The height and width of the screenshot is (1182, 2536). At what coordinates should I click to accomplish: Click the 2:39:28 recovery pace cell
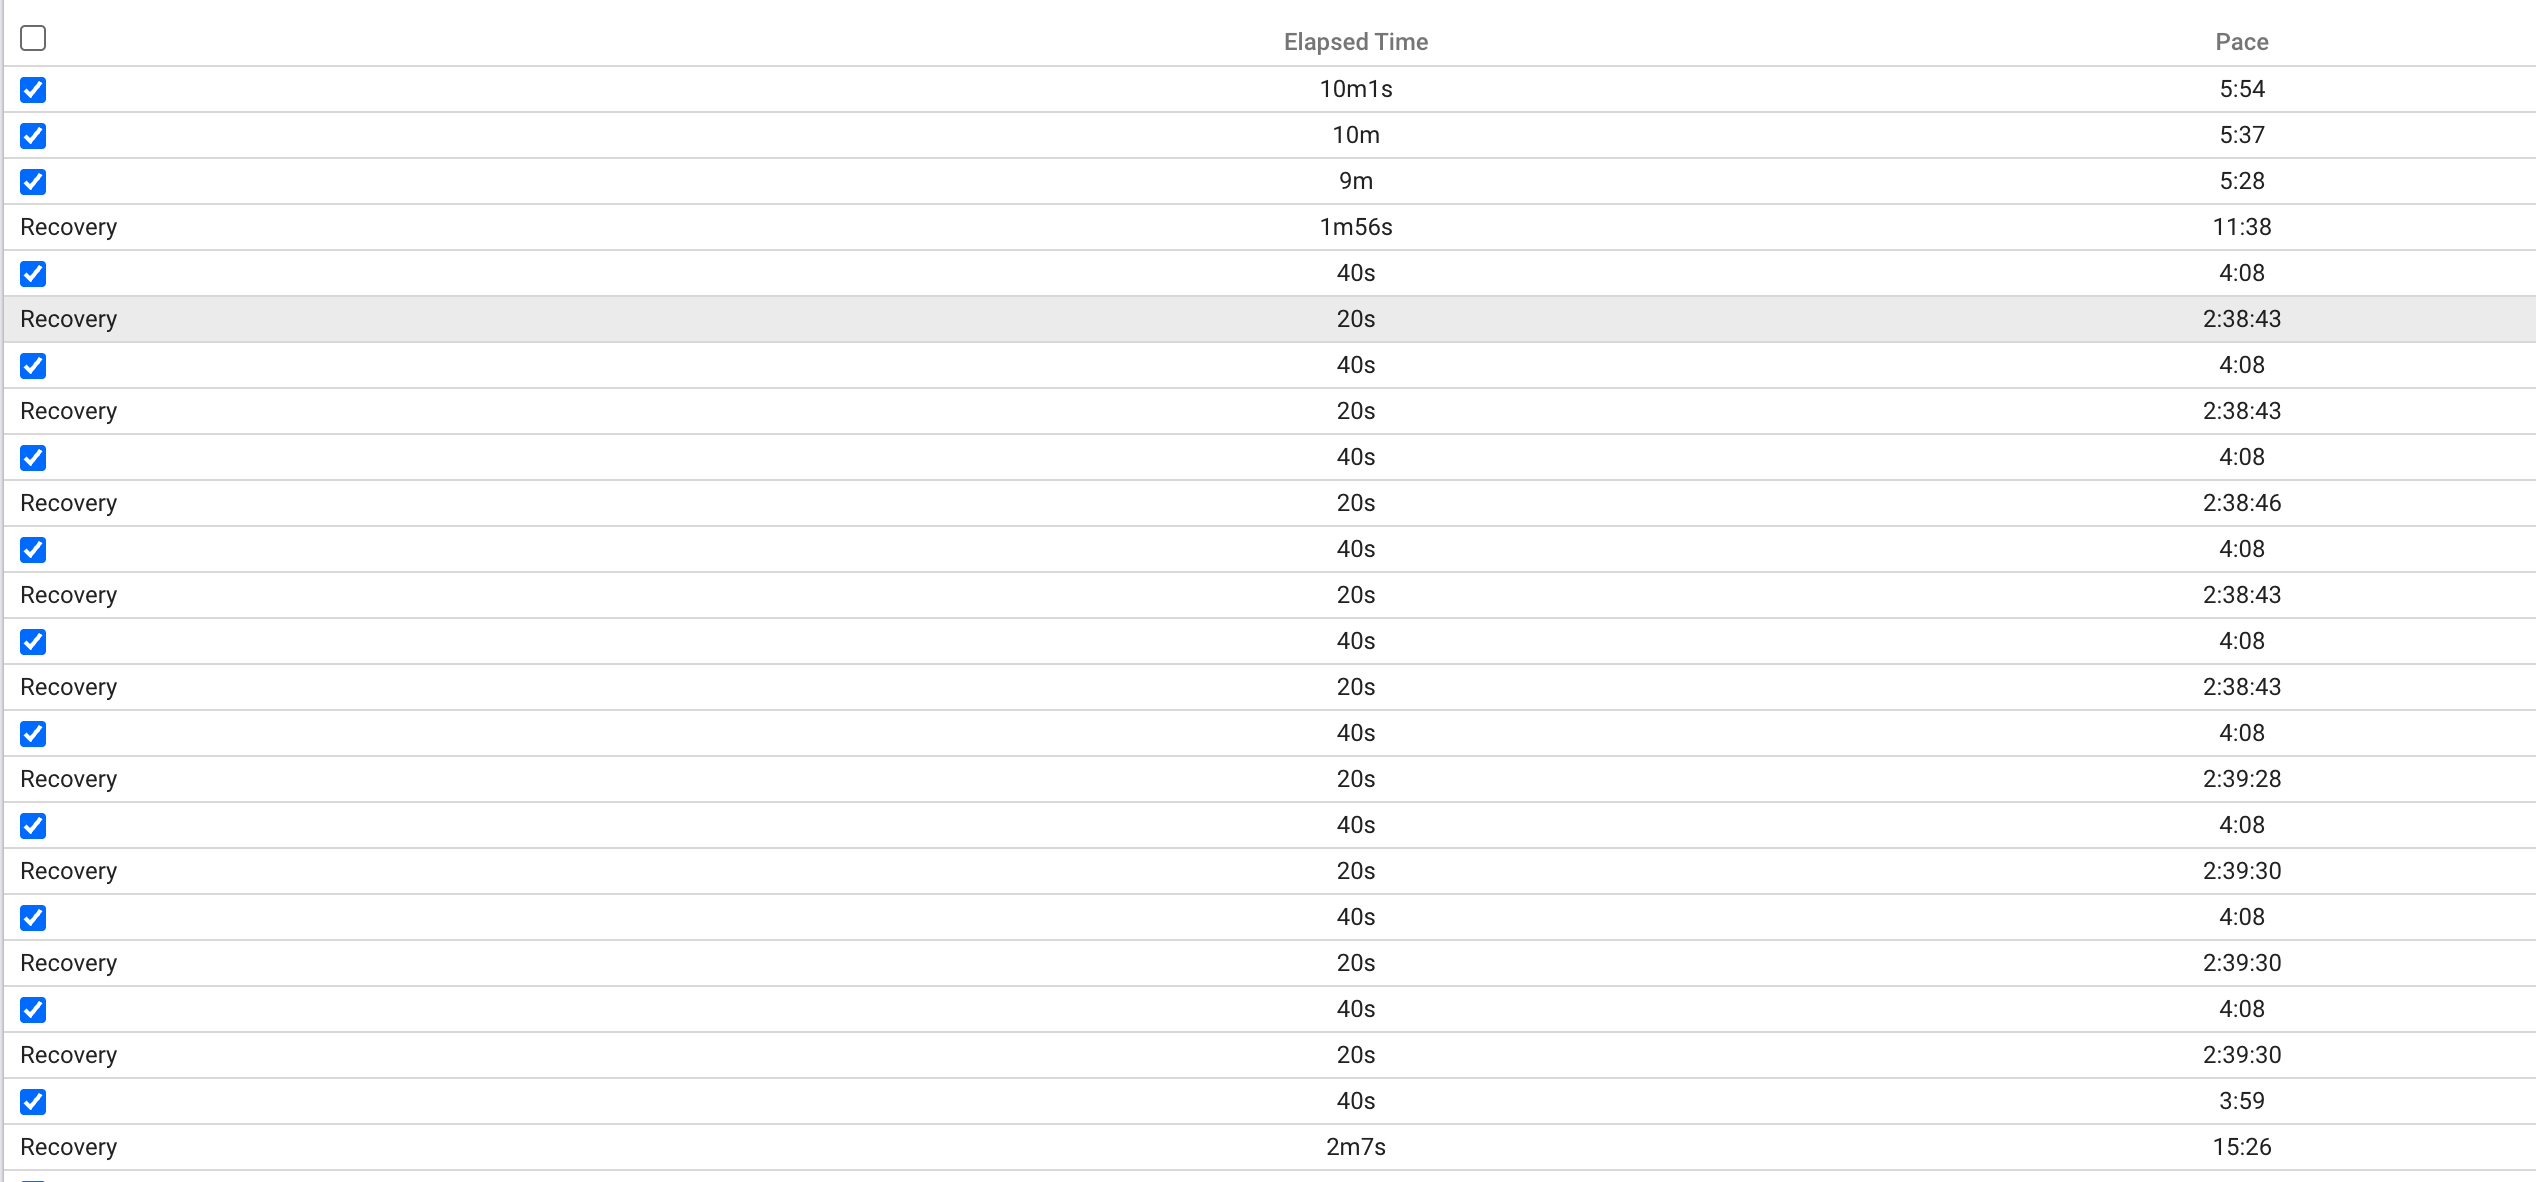click(2241, 779)
